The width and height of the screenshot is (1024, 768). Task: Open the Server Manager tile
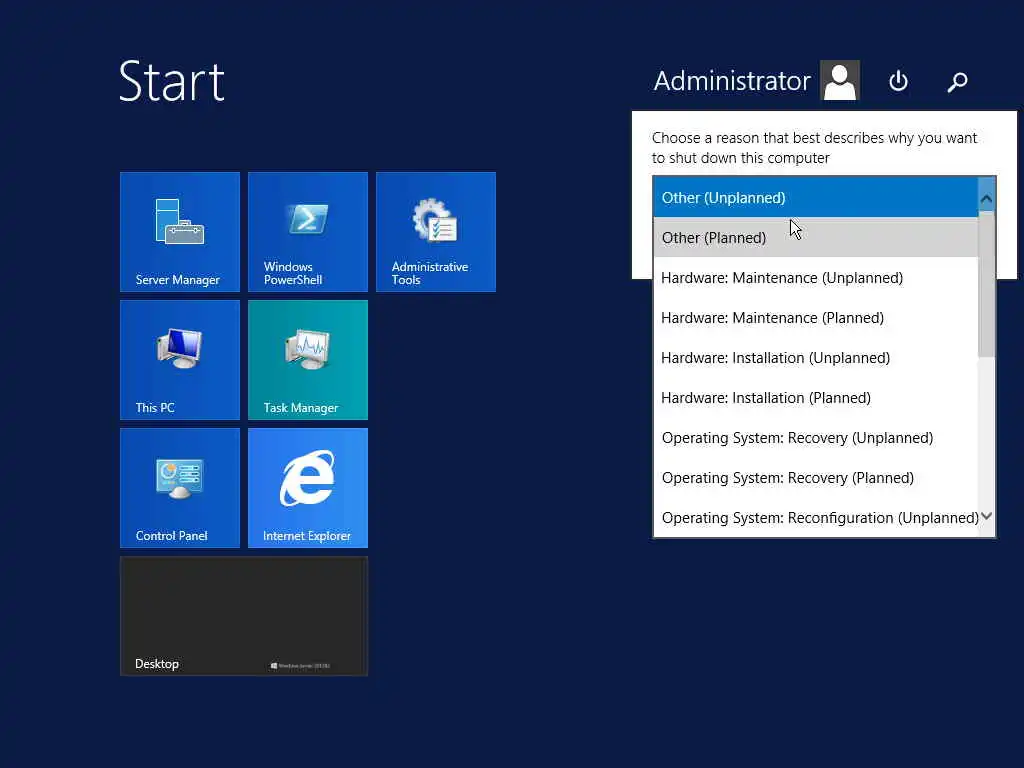[x=180, y=232]
